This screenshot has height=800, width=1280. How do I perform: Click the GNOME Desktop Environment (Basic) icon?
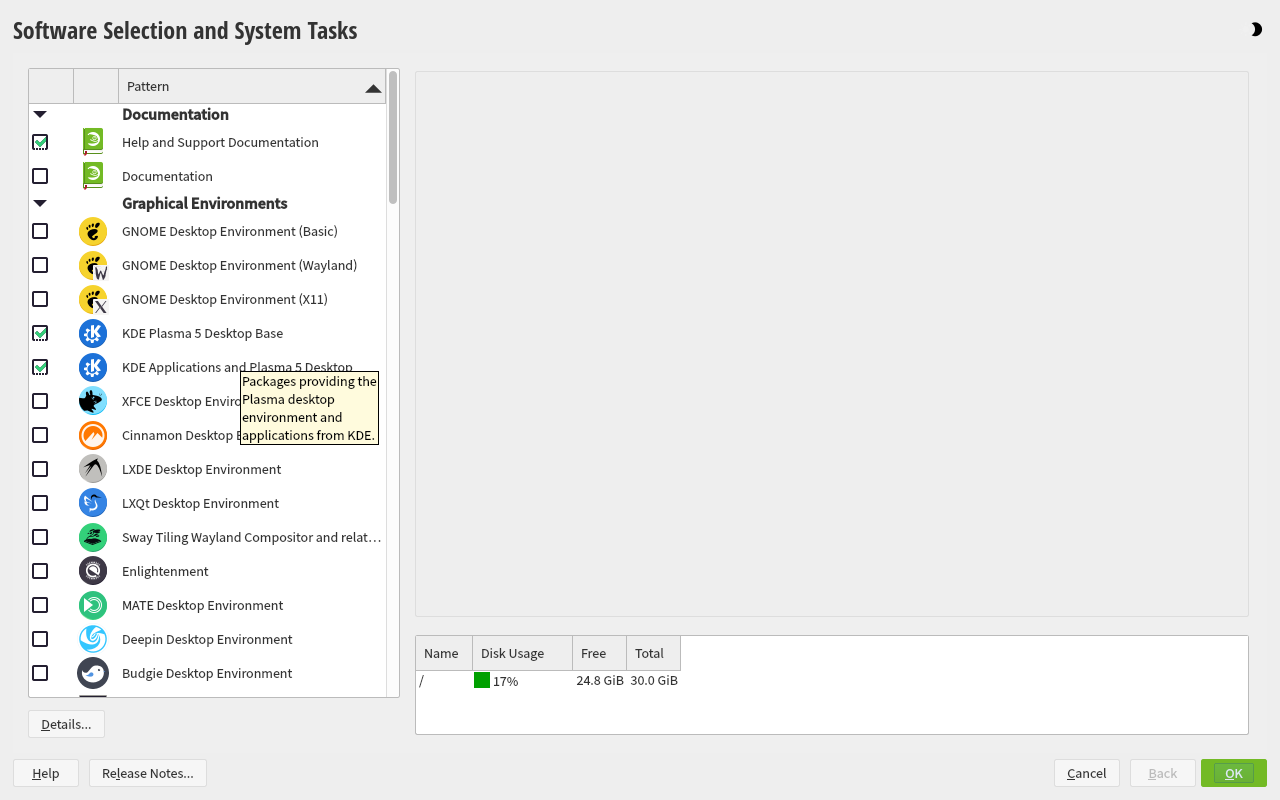coord(93,231)
